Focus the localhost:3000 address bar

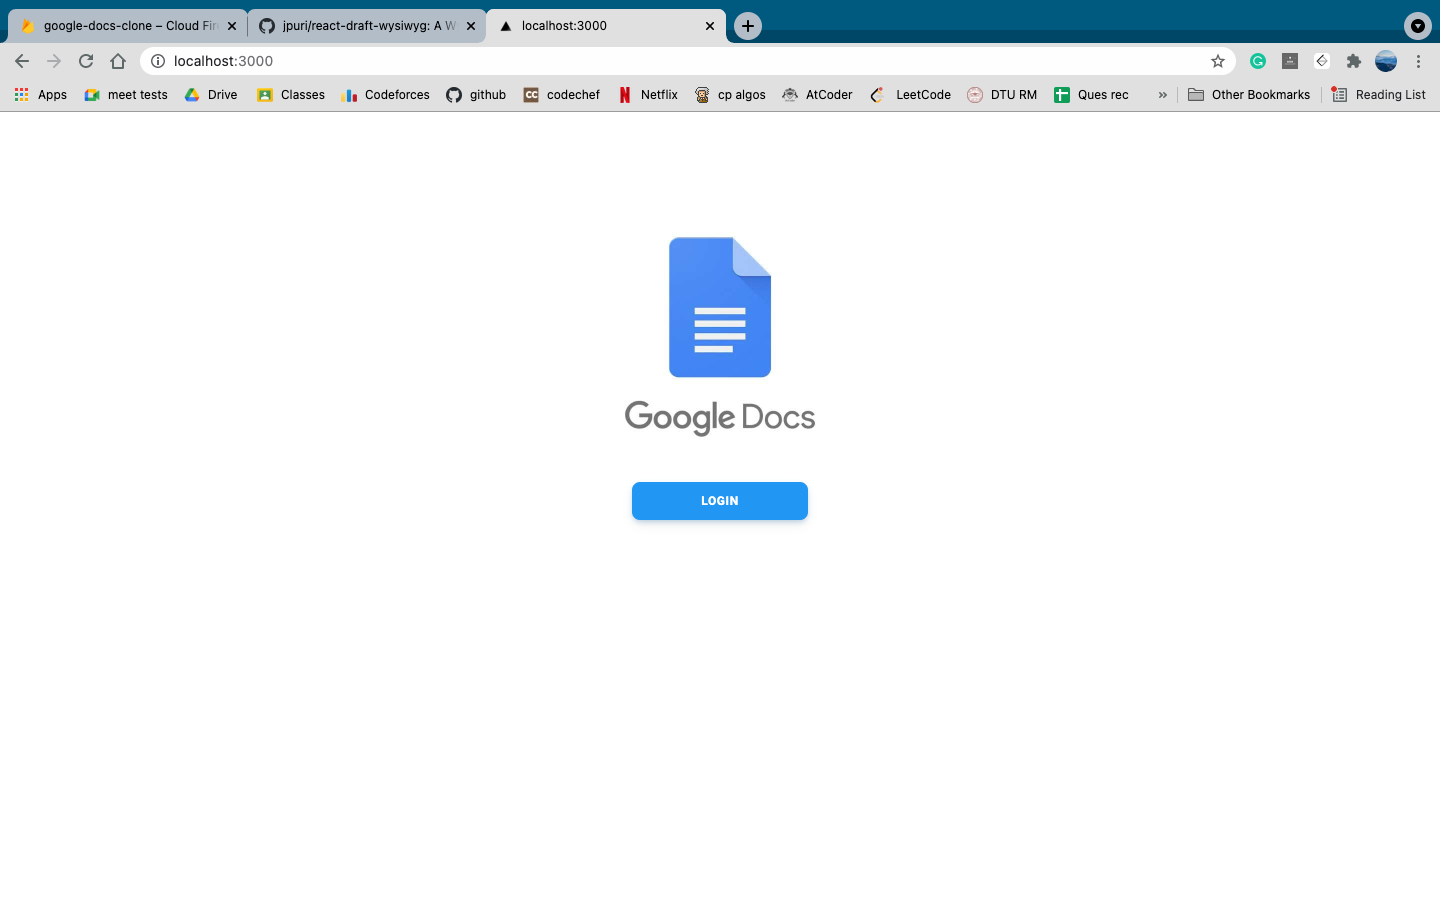(x=688, y=61)
